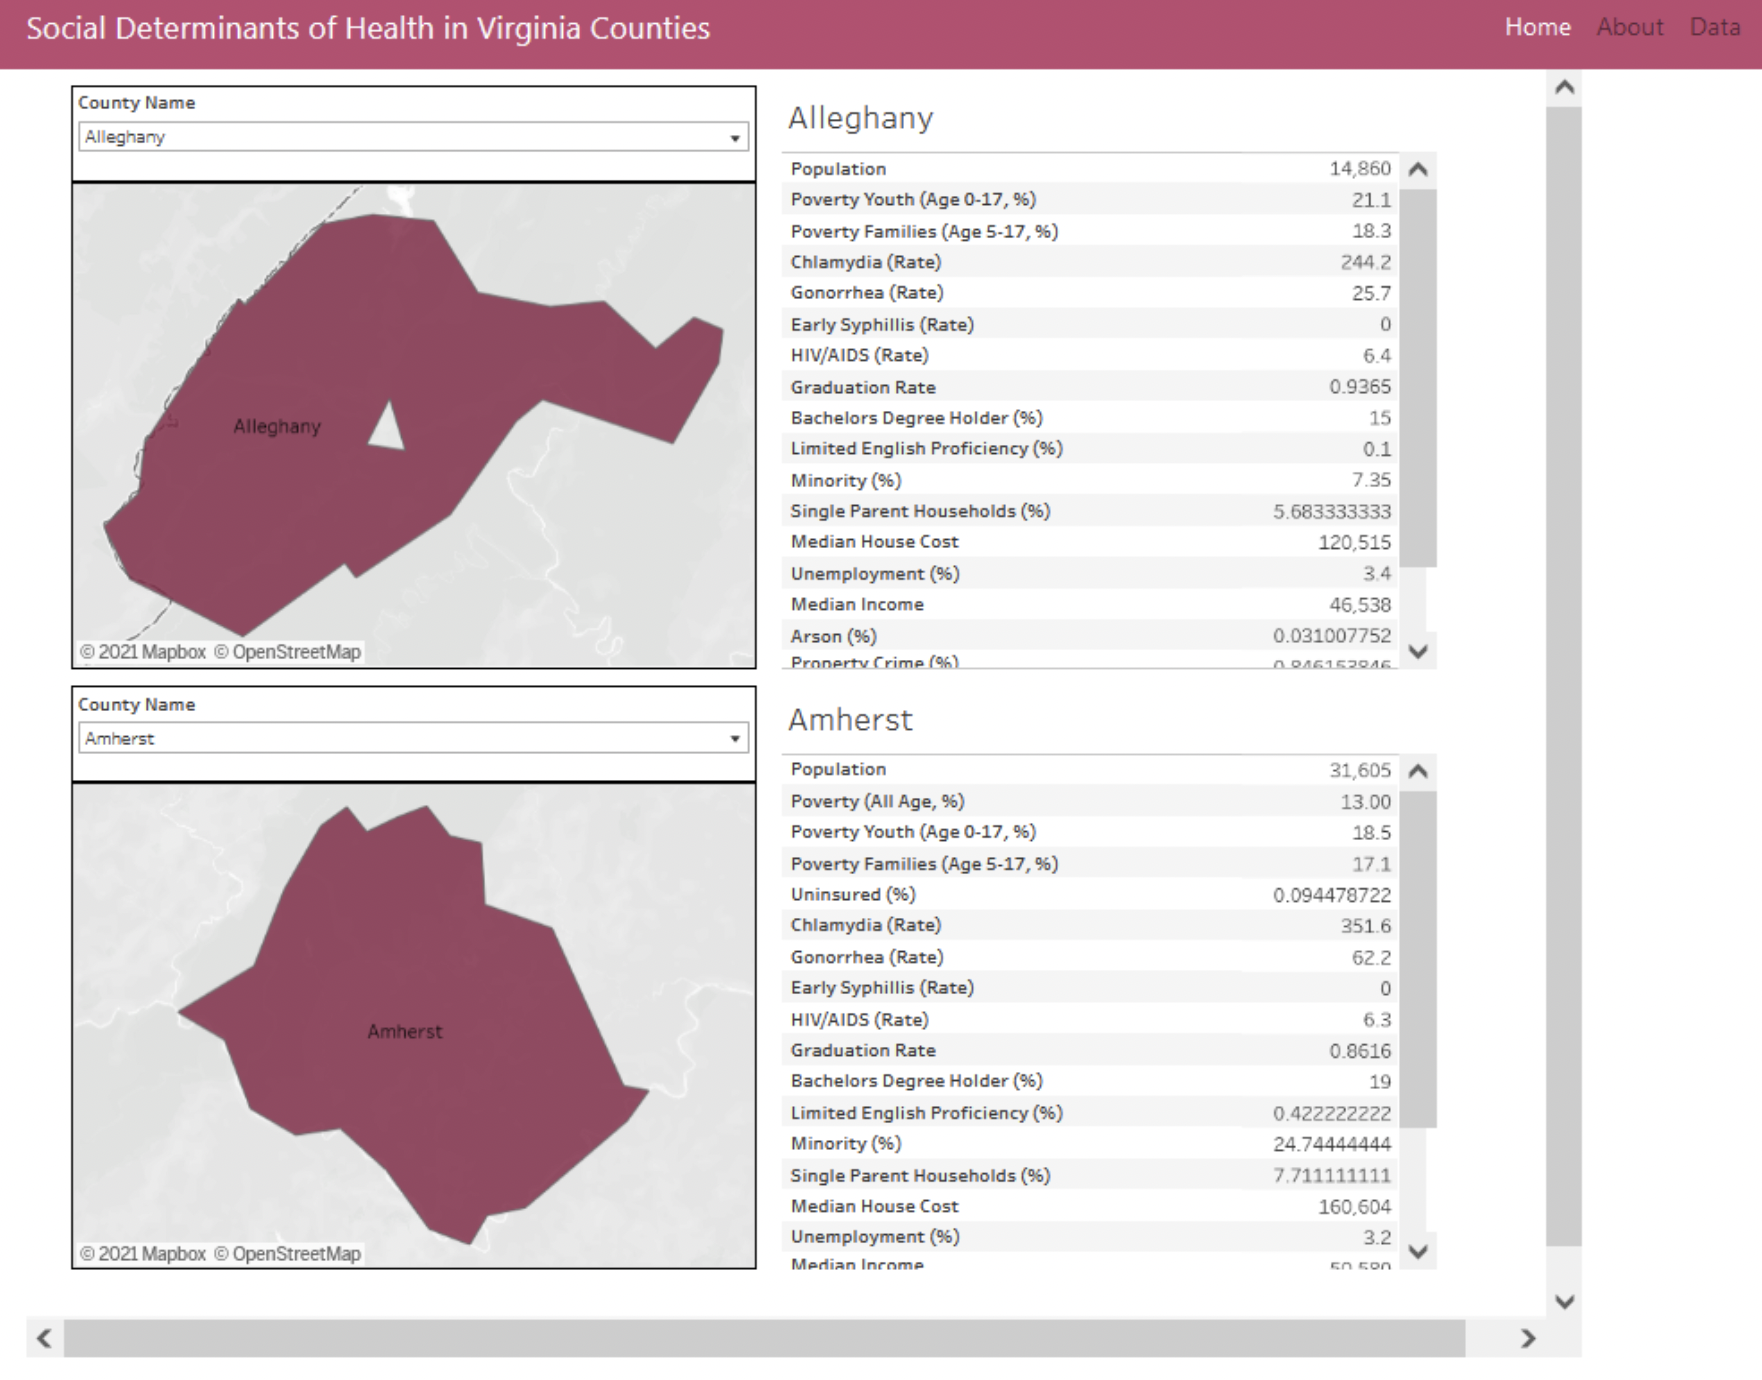
Task: Click the Amherst table vertical scrollbar thumb
Action: pos(1417,958)
